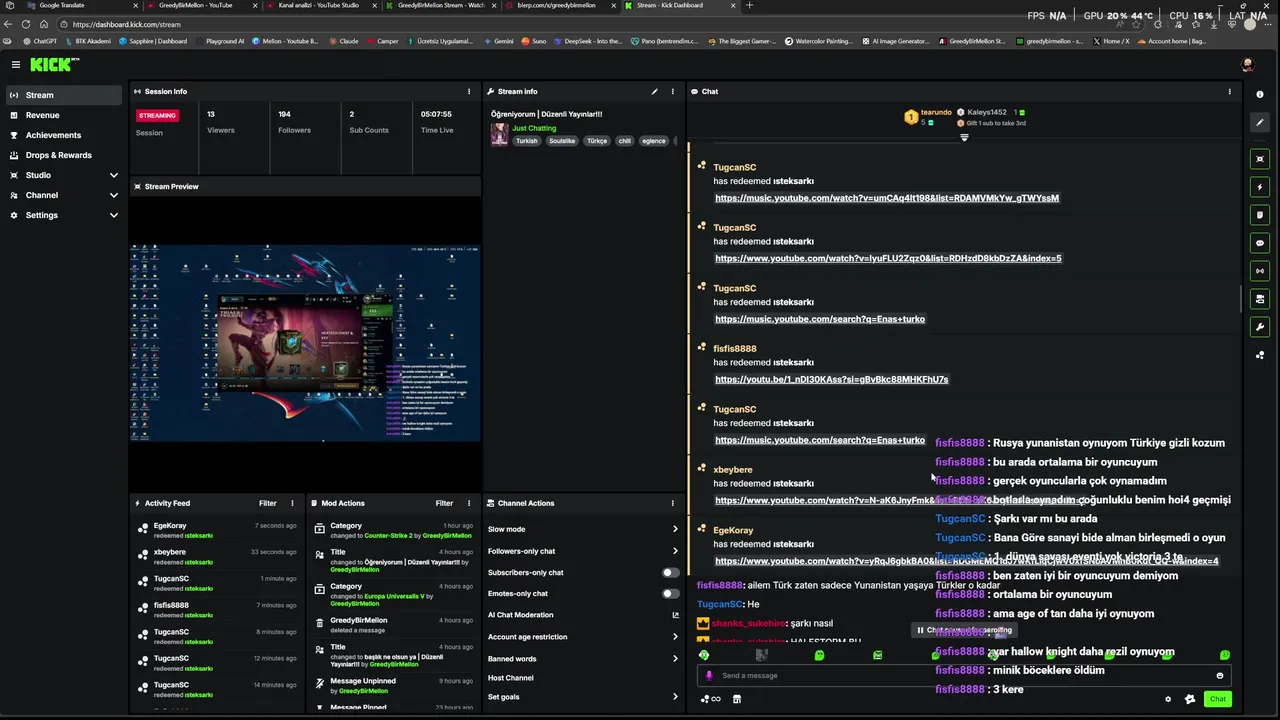Image resolution: width=1280 pixels, height=720 pixels.
Task: Open the hamburger menu beside the Kick logo
Action: click(x=16, y=64)
